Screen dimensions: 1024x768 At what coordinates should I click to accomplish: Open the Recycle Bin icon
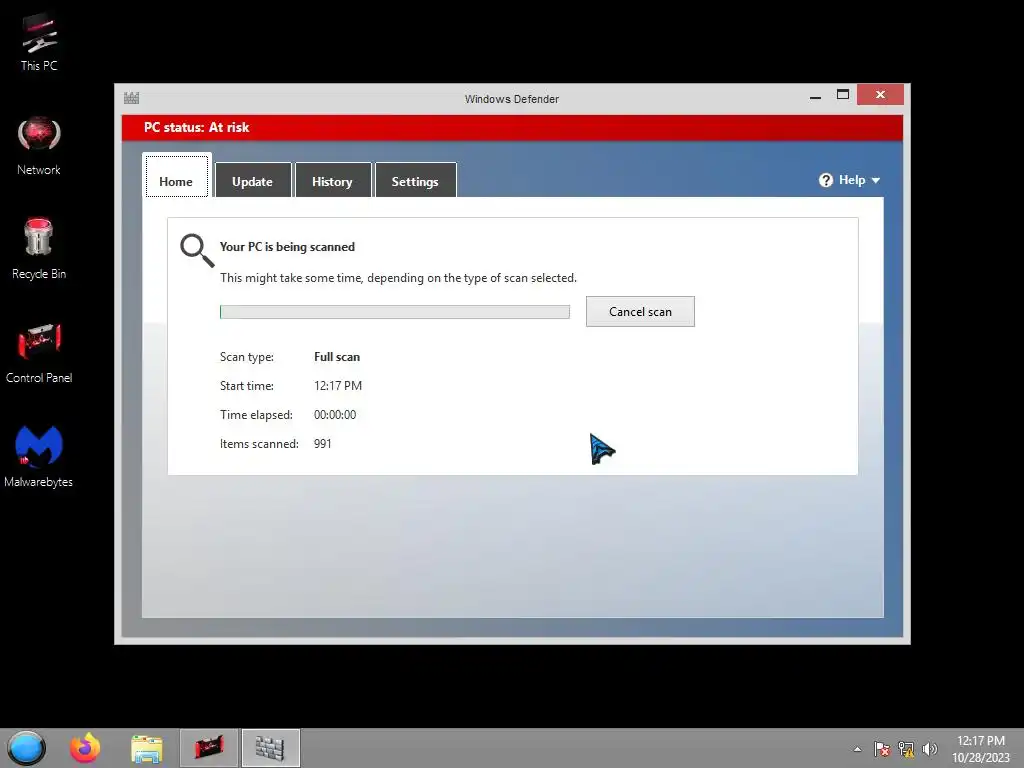[x=39, y=249]
